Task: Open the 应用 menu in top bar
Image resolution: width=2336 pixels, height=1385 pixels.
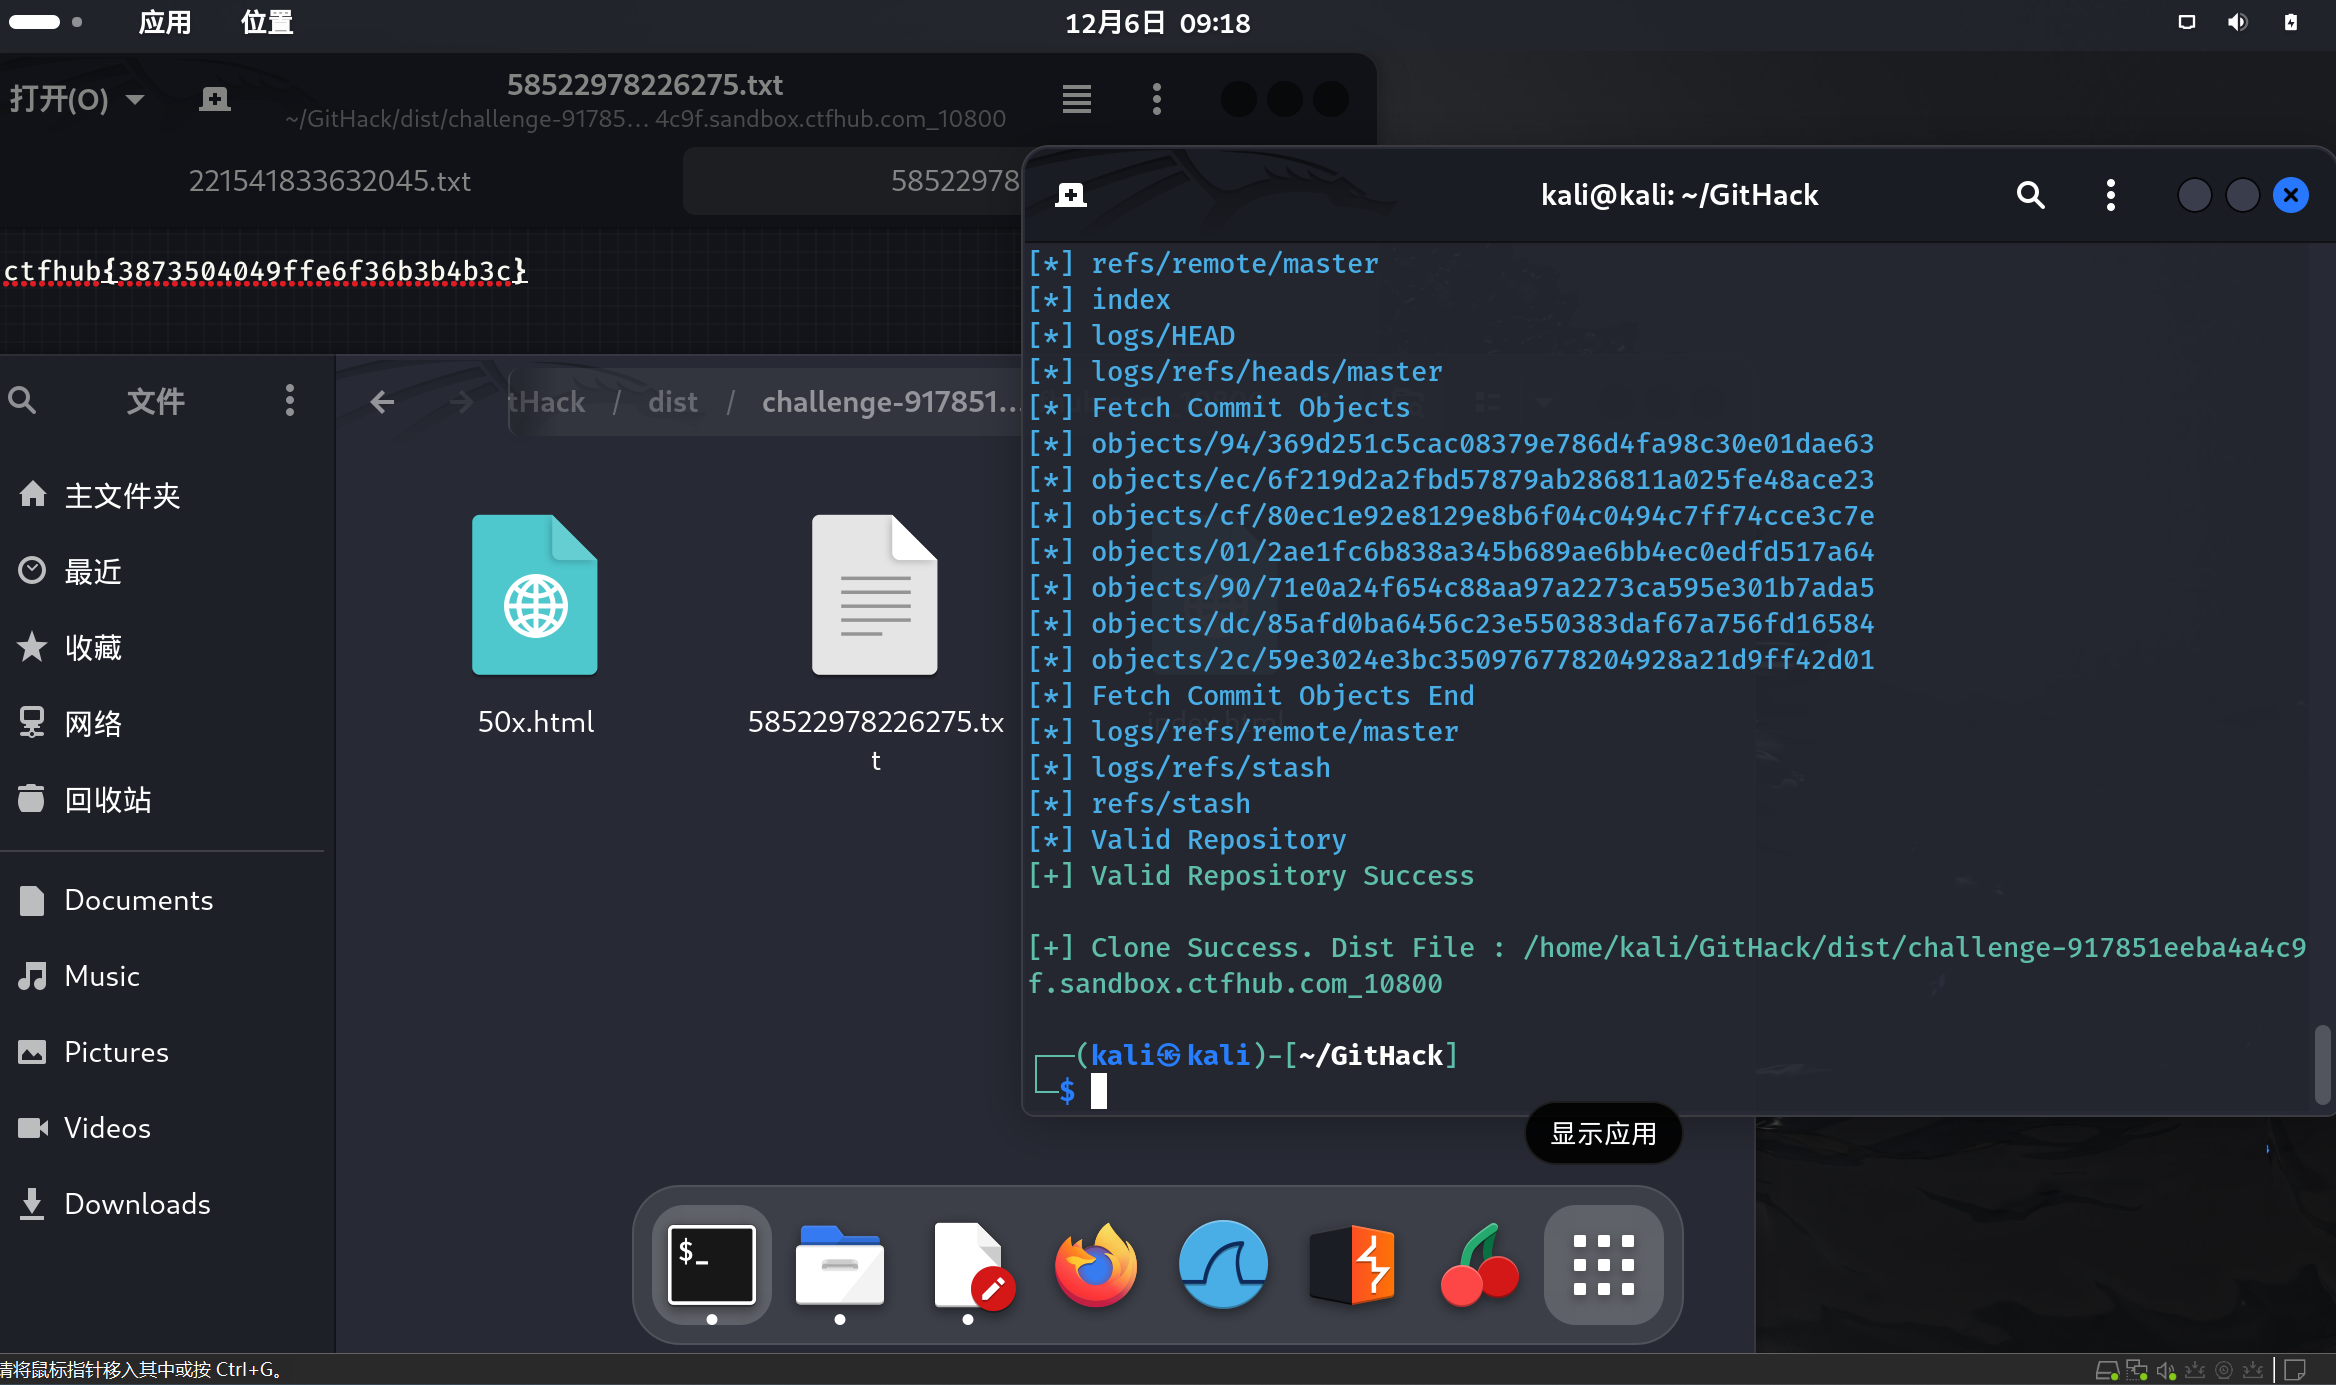Action: pos(165,22)
